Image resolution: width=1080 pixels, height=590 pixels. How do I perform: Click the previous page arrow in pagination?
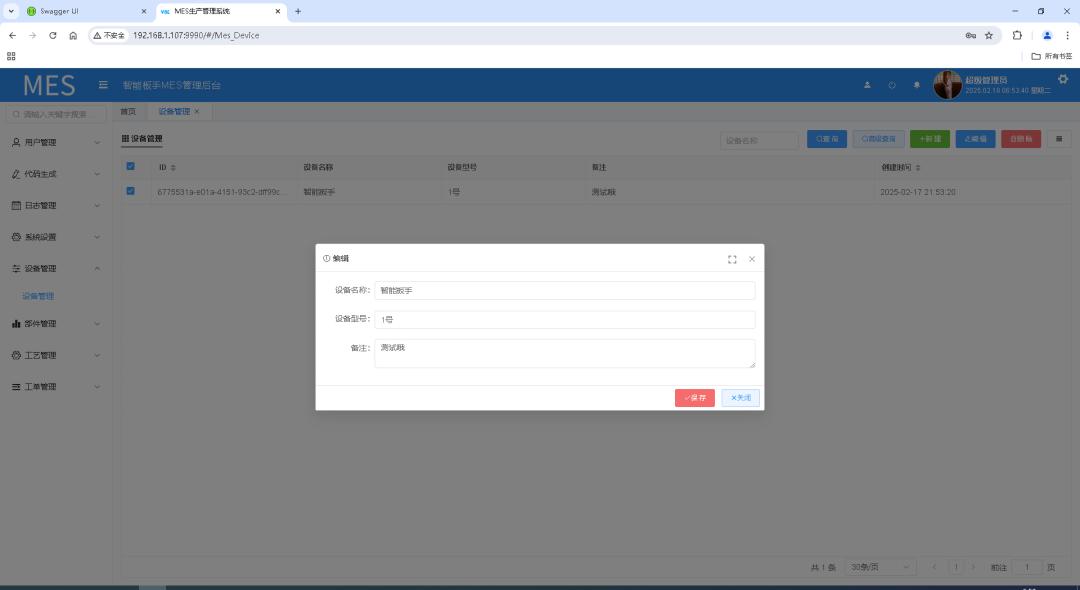click(x=935, y=567)
